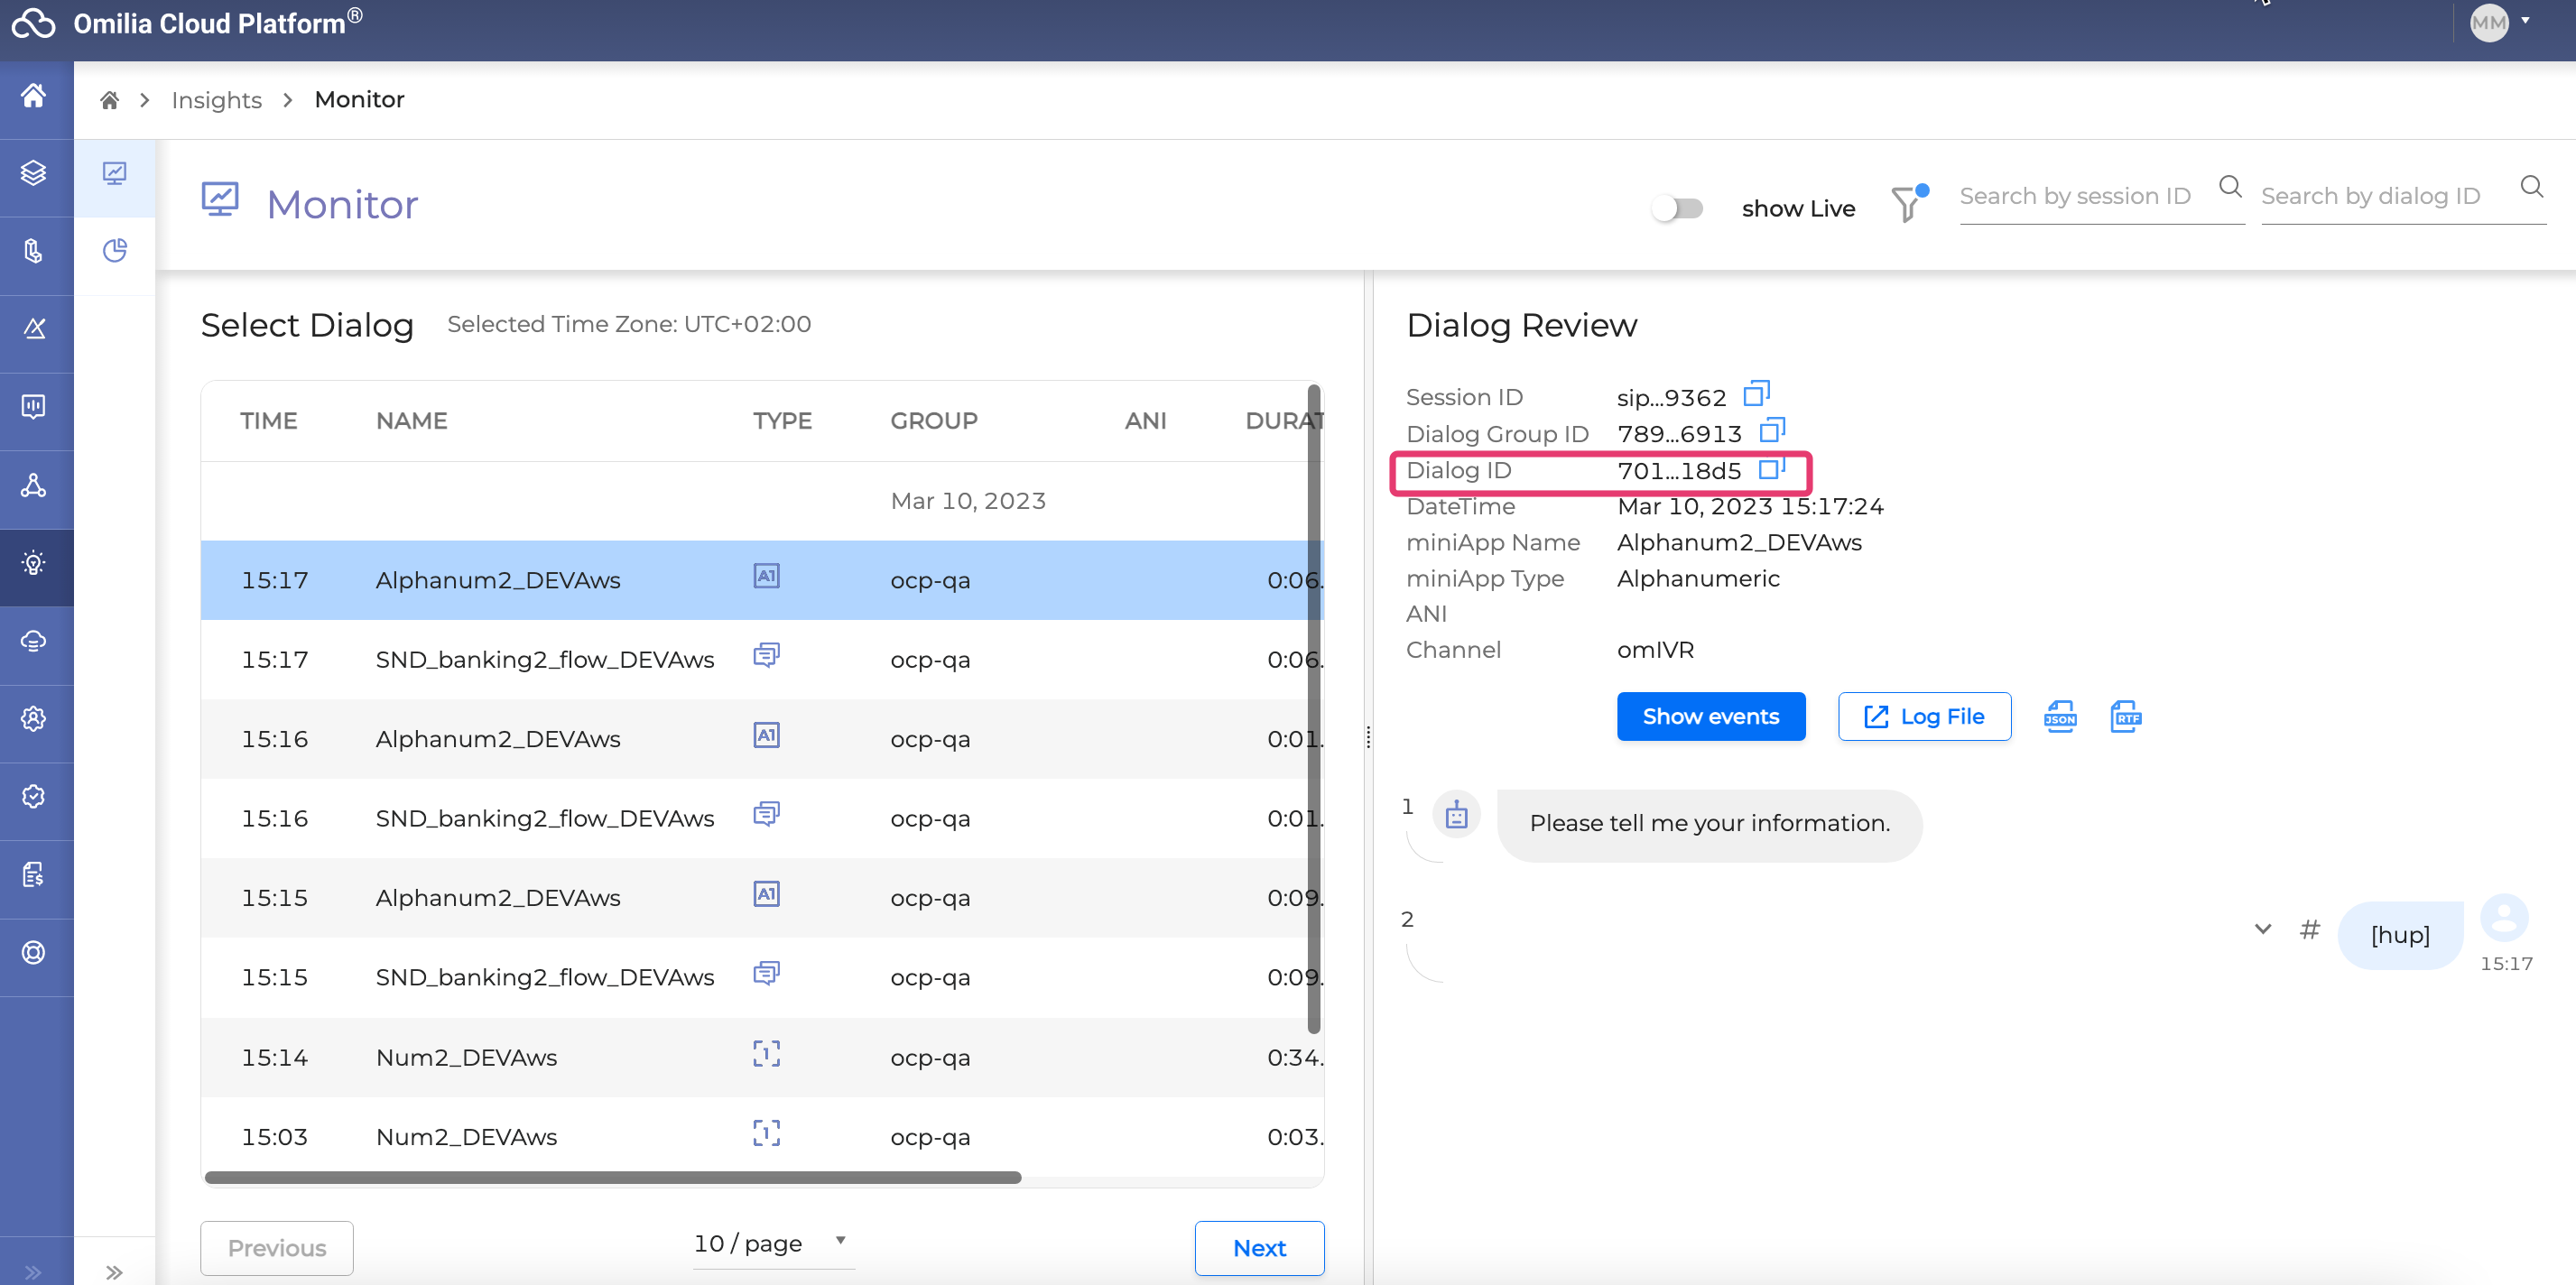Copy the Session ID value
Image resolution: width=2576 pixels, height=1285 pixels.
[1756, 394]
